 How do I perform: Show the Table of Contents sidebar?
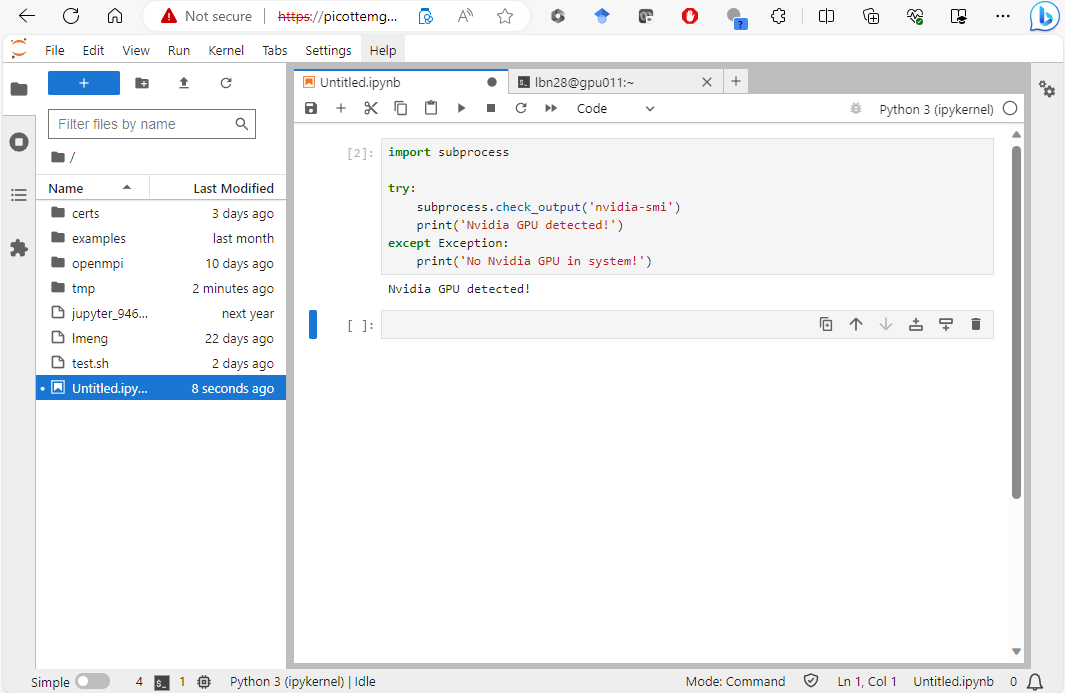(x=19, y=195)
